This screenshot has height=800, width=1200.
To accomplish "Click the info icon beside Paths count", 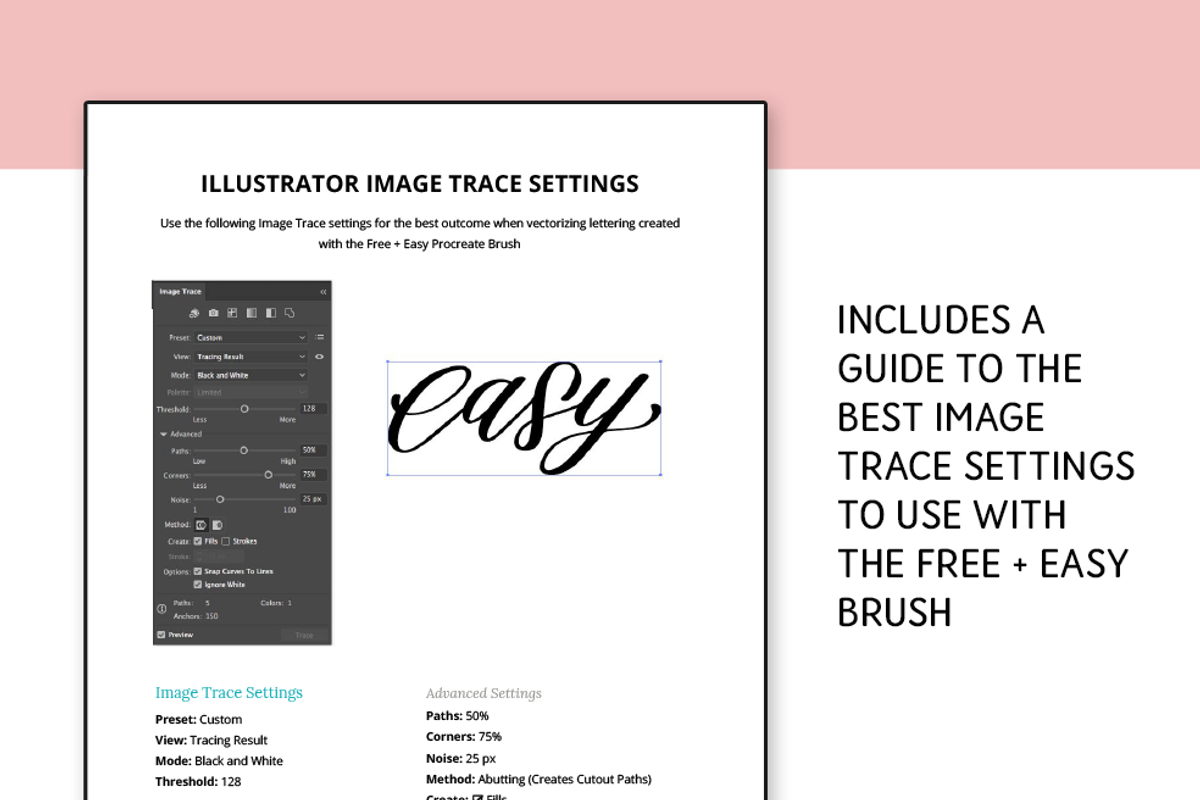I will tap(161, 609).
